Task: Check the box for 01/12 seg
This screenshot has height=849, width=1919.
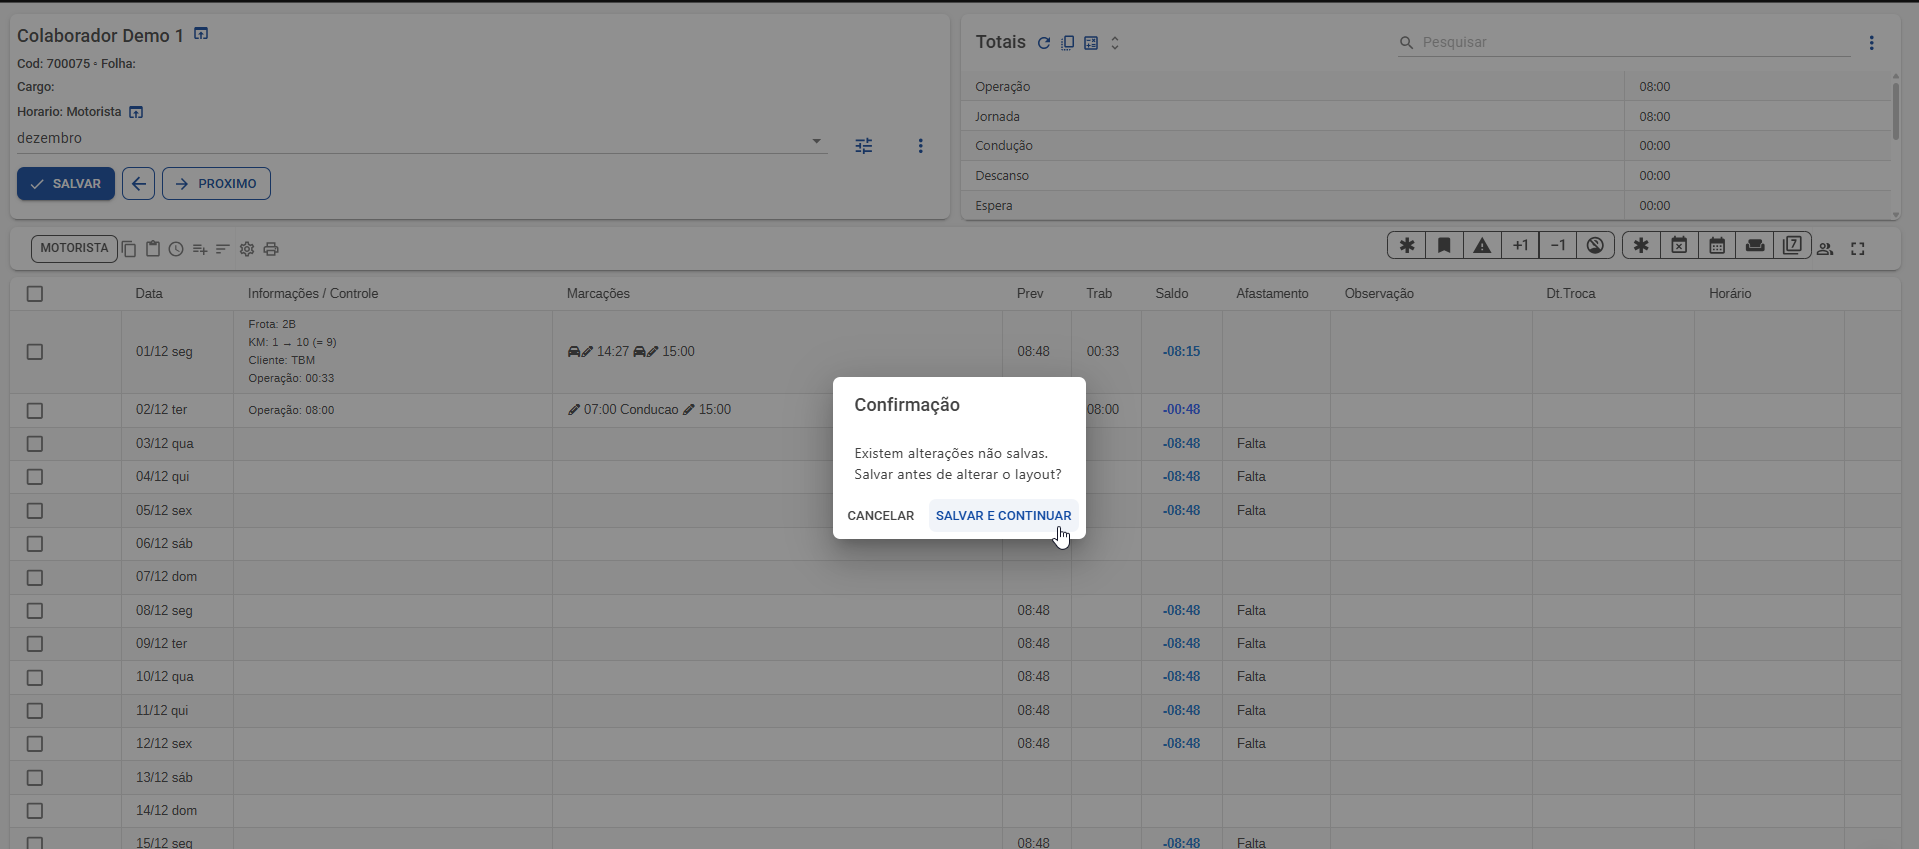Action: click(x=35, y=352)
